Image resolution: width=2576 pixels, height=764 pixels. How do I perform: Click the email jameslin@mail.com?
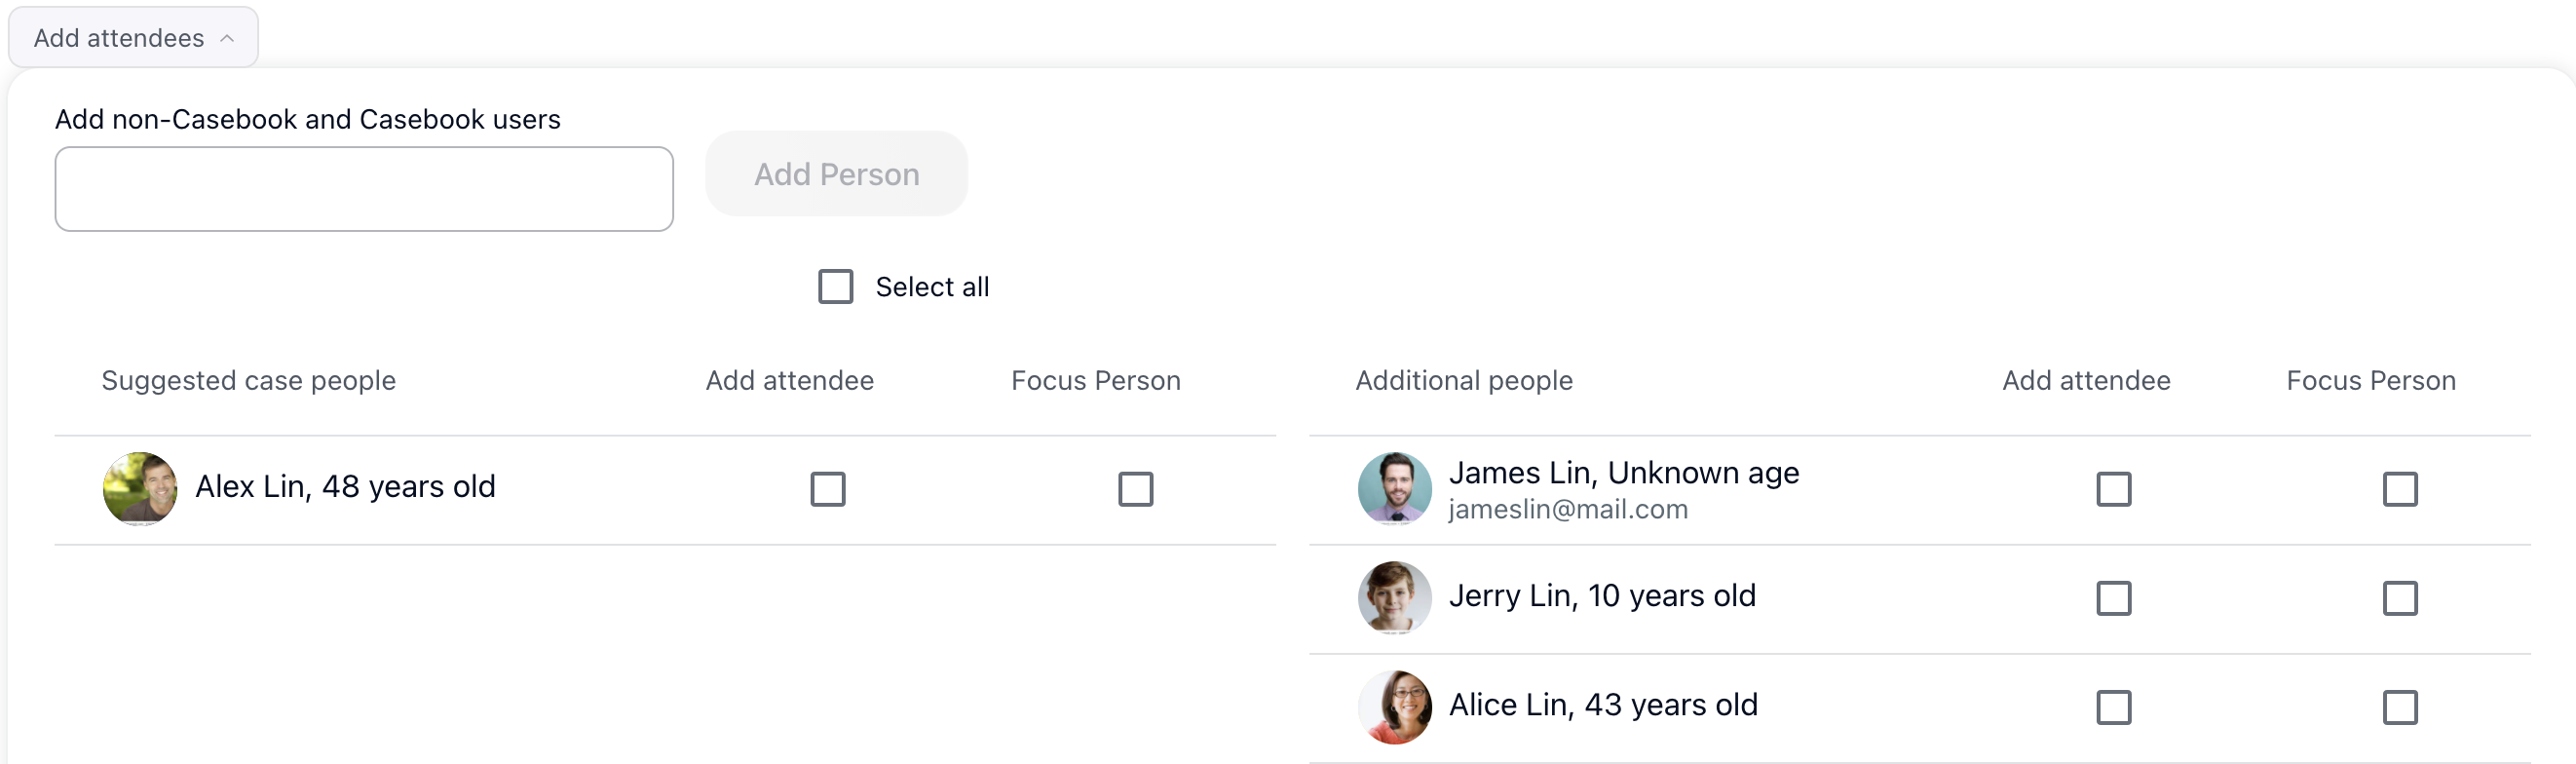pyautogui.click(x=1567, y=510)
